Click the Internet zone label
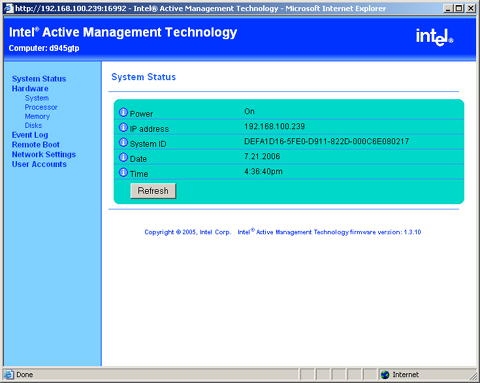The width and height of the screenshot is (480, 383). click(x=405, y=375)
